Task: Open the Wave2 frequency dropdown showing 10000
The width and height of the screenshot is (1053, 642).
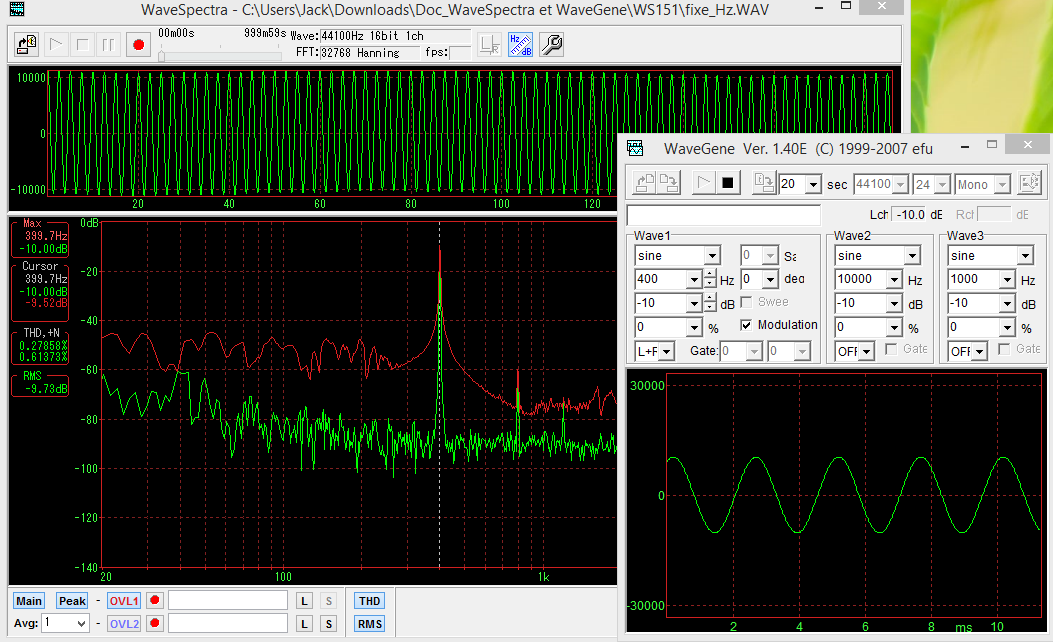Action: pyautogui.click(x=894, y=280)
